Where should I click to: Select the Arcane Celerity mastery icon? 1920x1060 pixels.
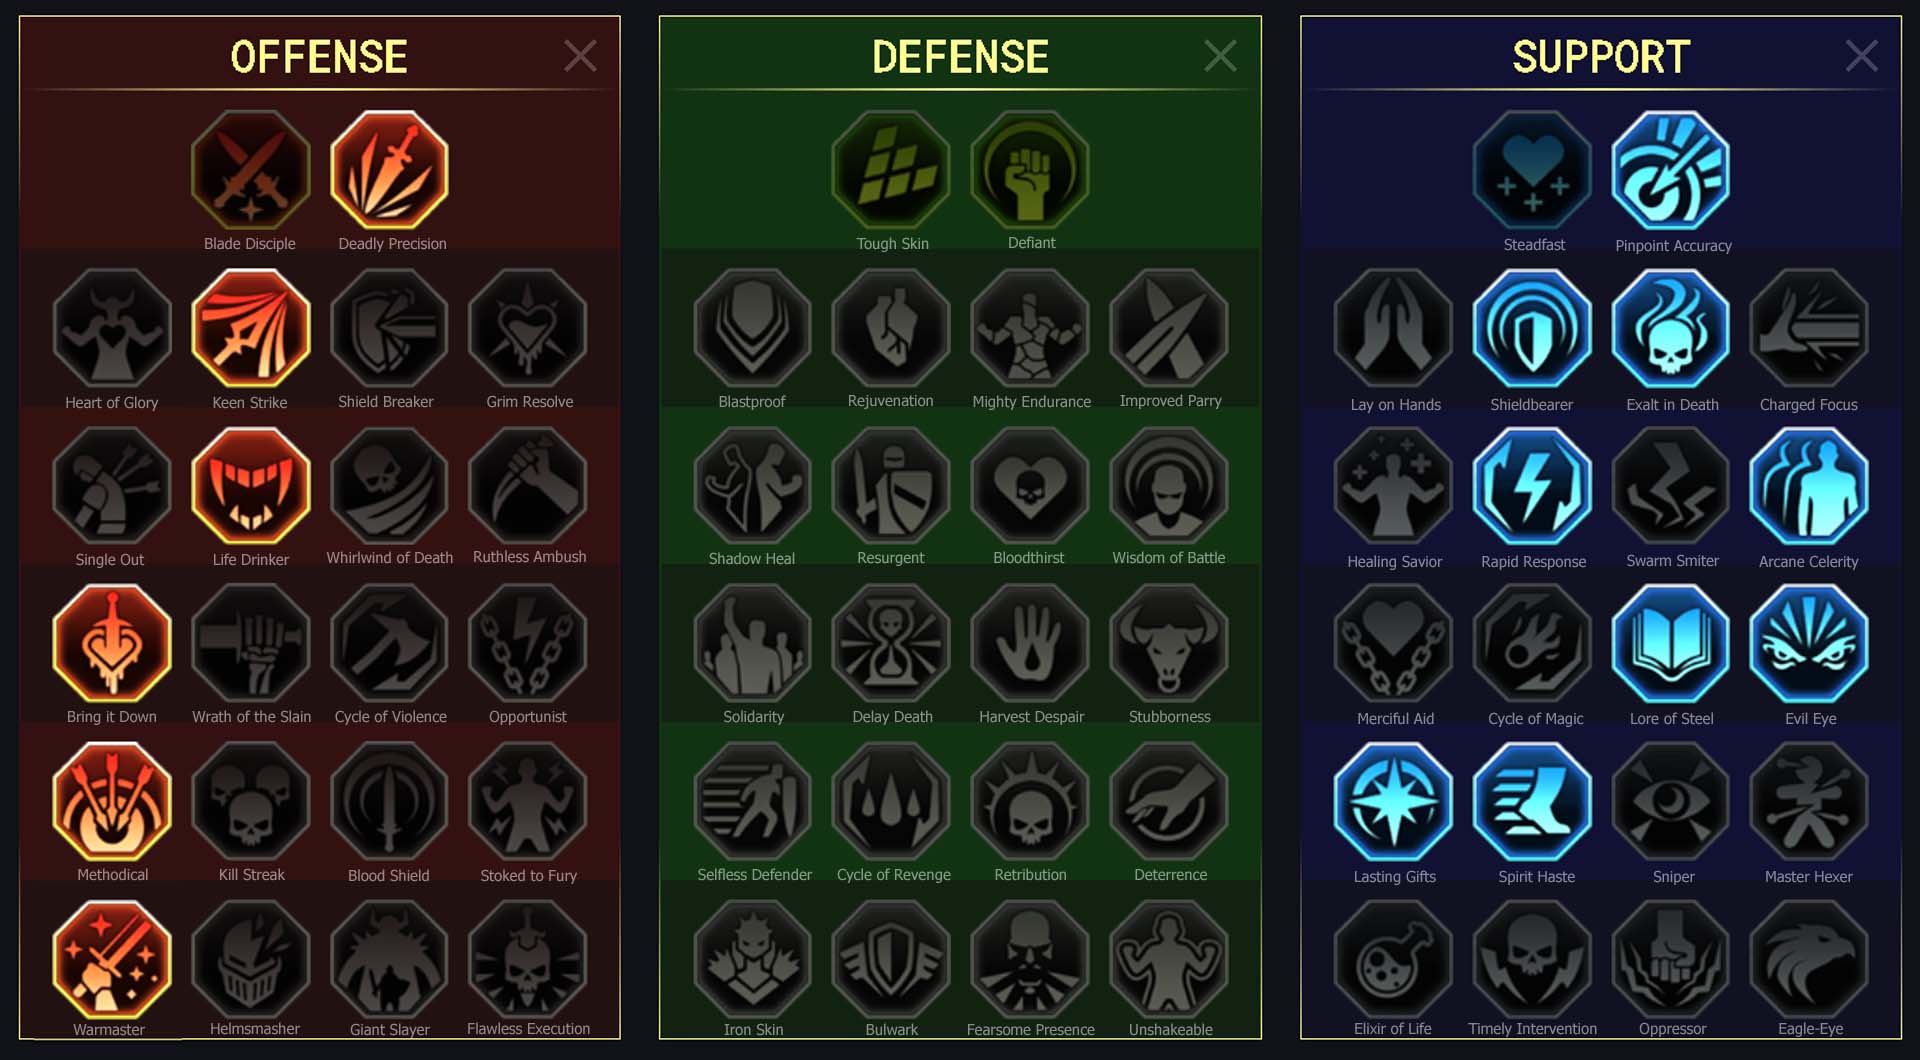pos(1809,486)
